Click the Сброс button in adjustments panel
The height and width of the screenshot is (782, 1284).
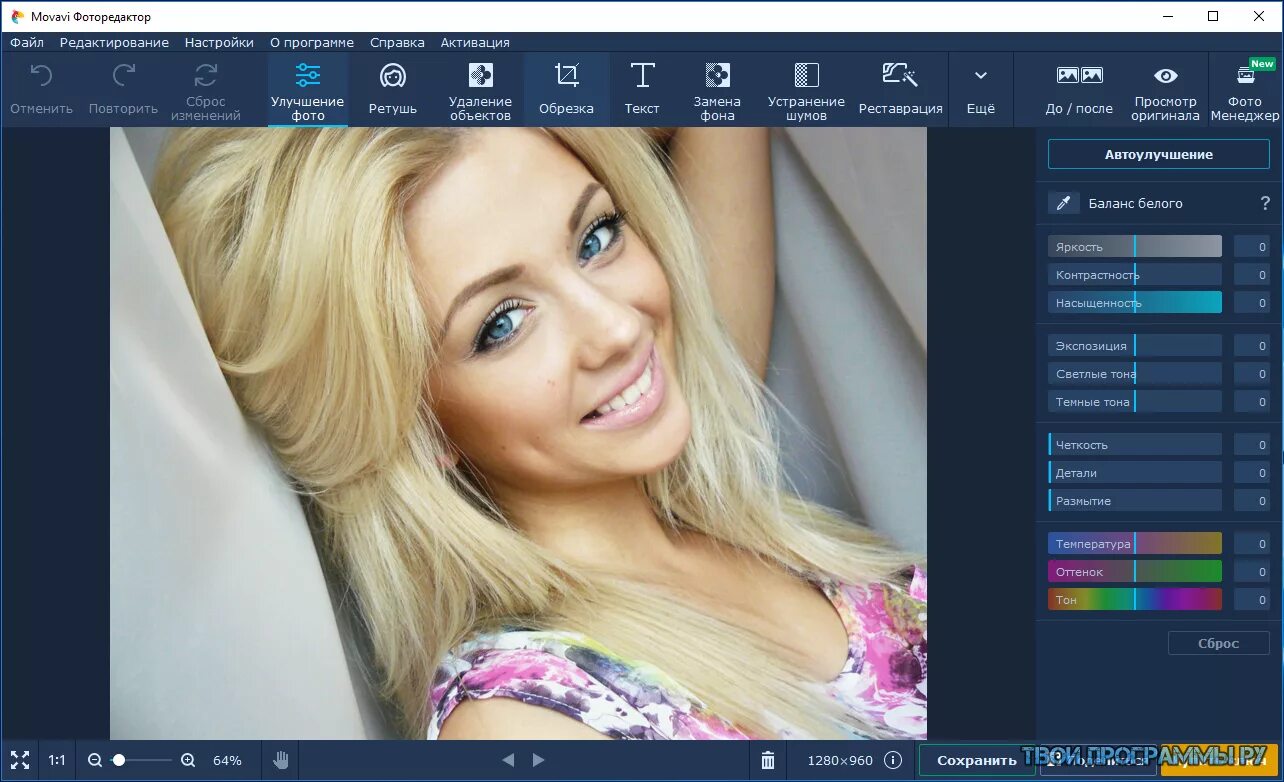pos(1219,643)
